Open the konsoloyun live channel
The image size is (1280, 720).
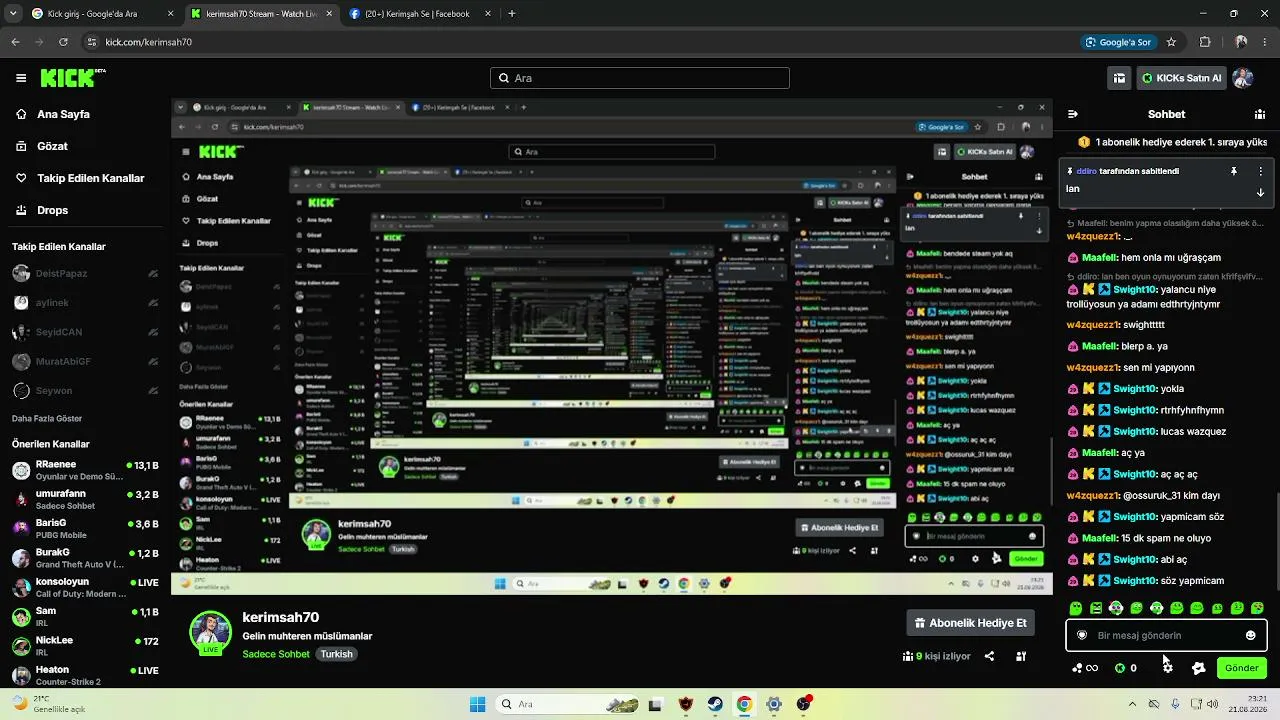[x=84, y=588]
